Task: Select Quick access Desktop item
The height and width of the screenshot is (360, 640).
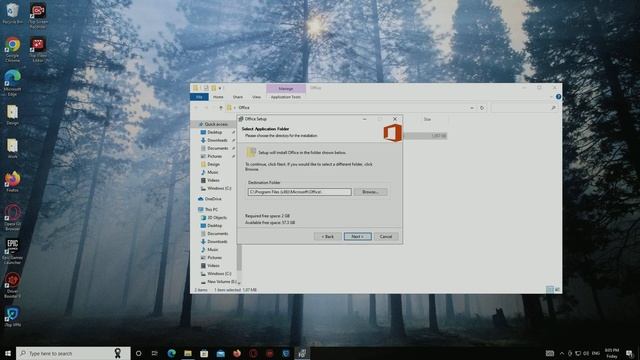Action: pos(212,132)
